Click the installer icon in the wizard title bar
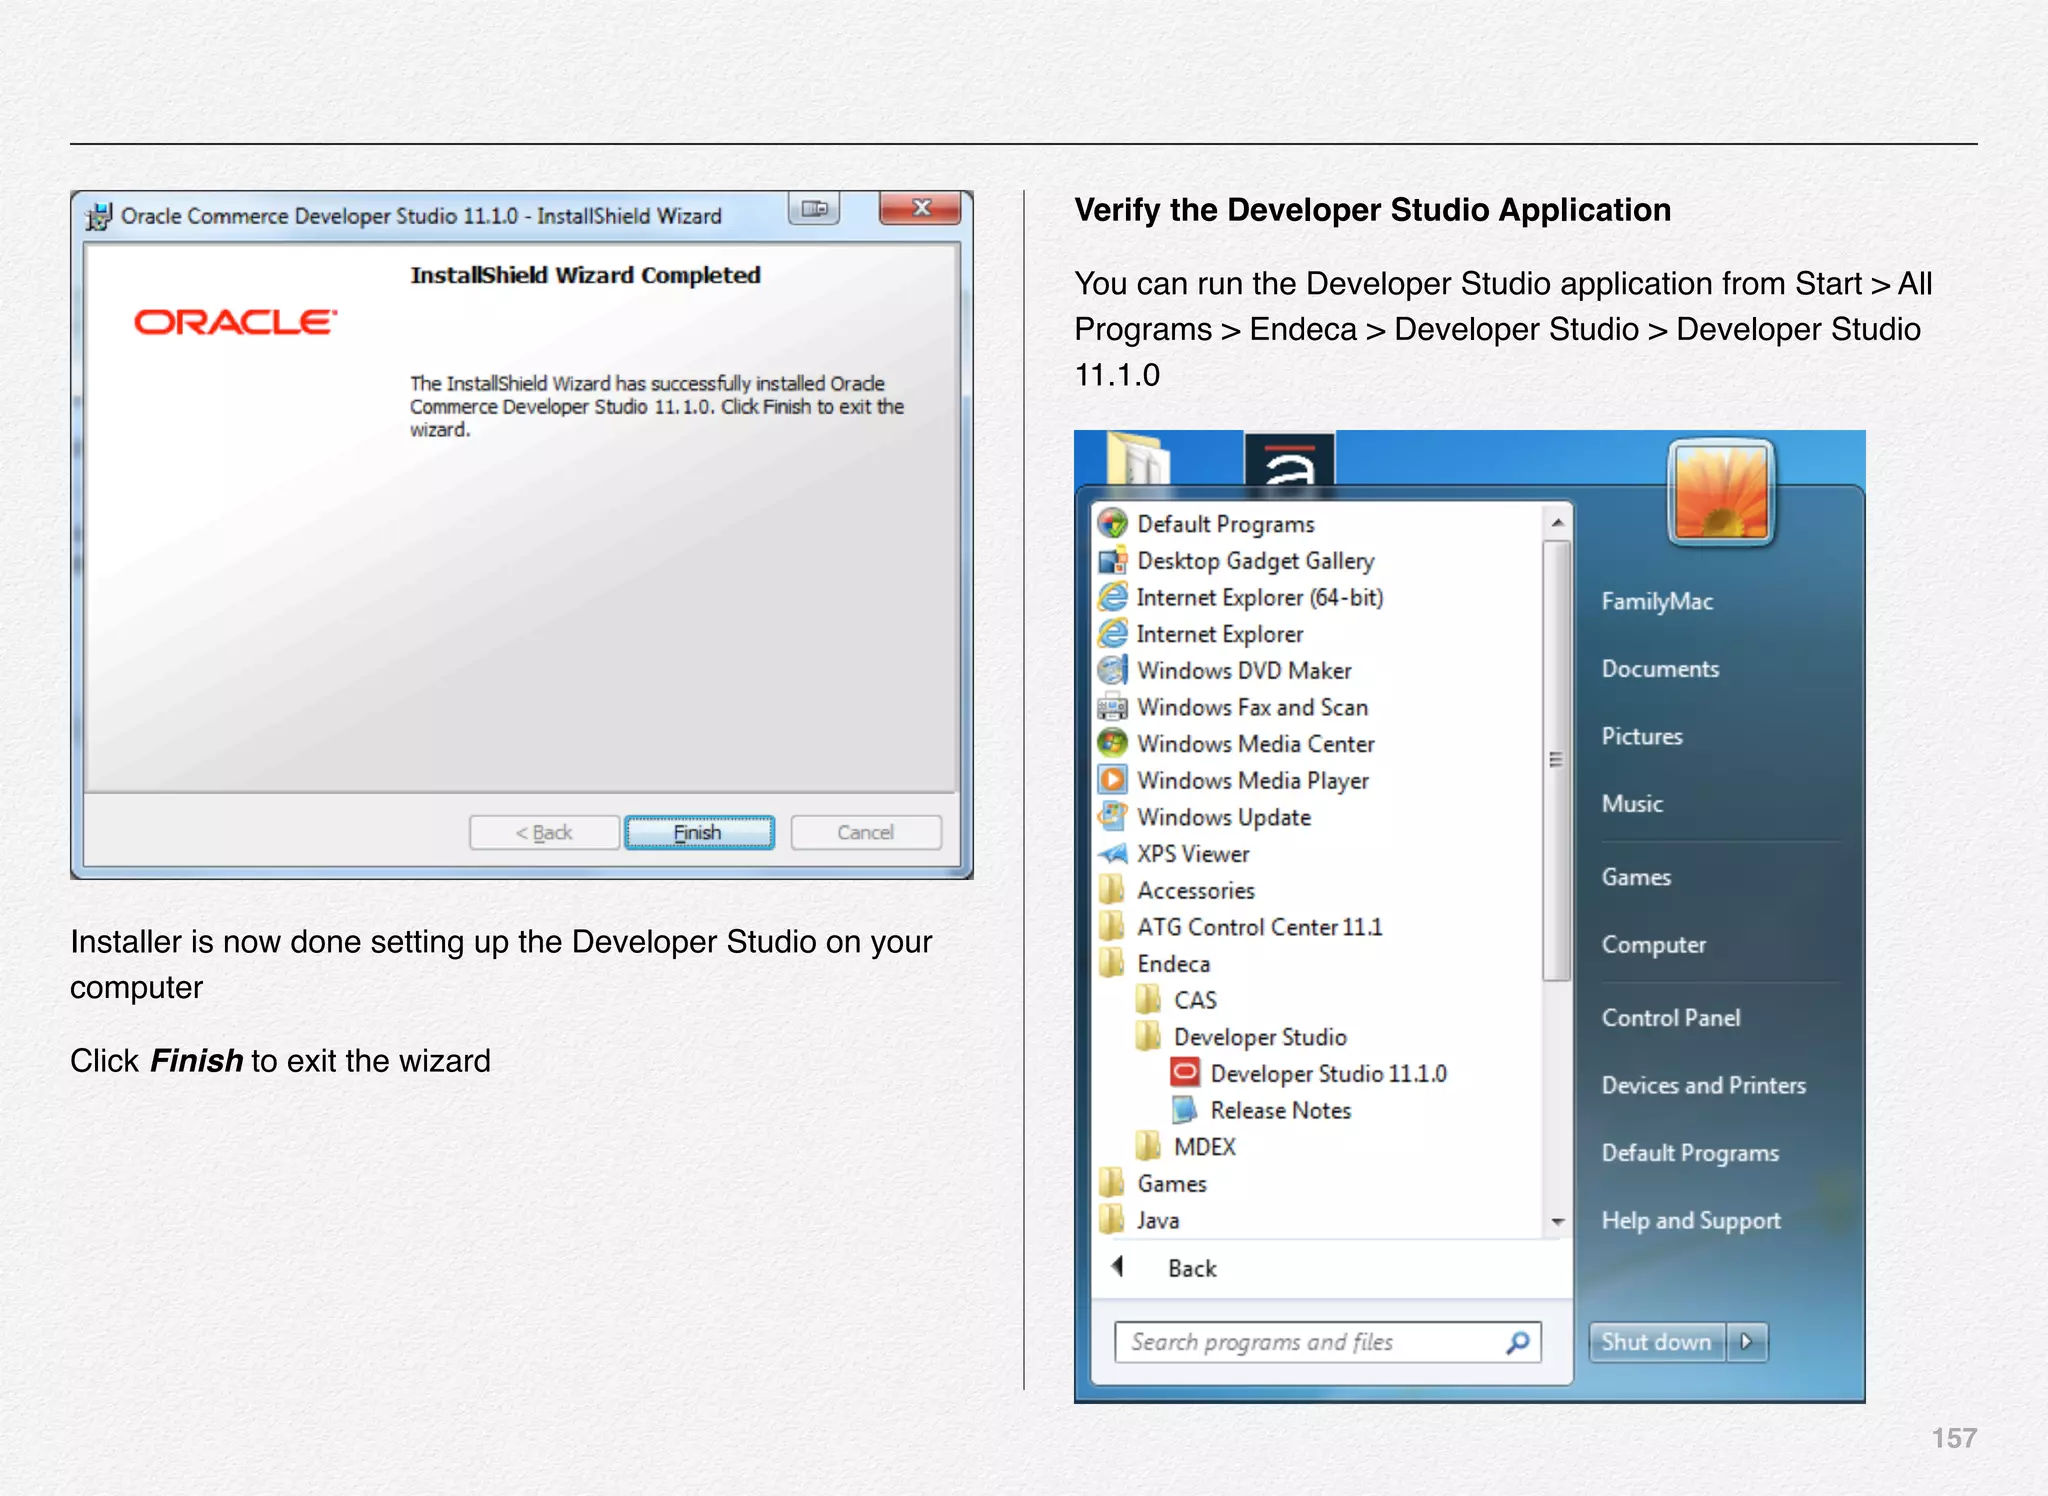Viewport: 2048px width, 1496px height. point(99,216)
